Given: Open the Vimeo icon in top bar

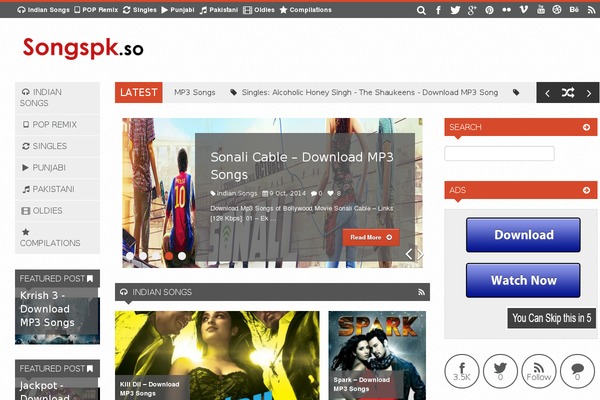Looking at the screenshot, I should (523, 10).
